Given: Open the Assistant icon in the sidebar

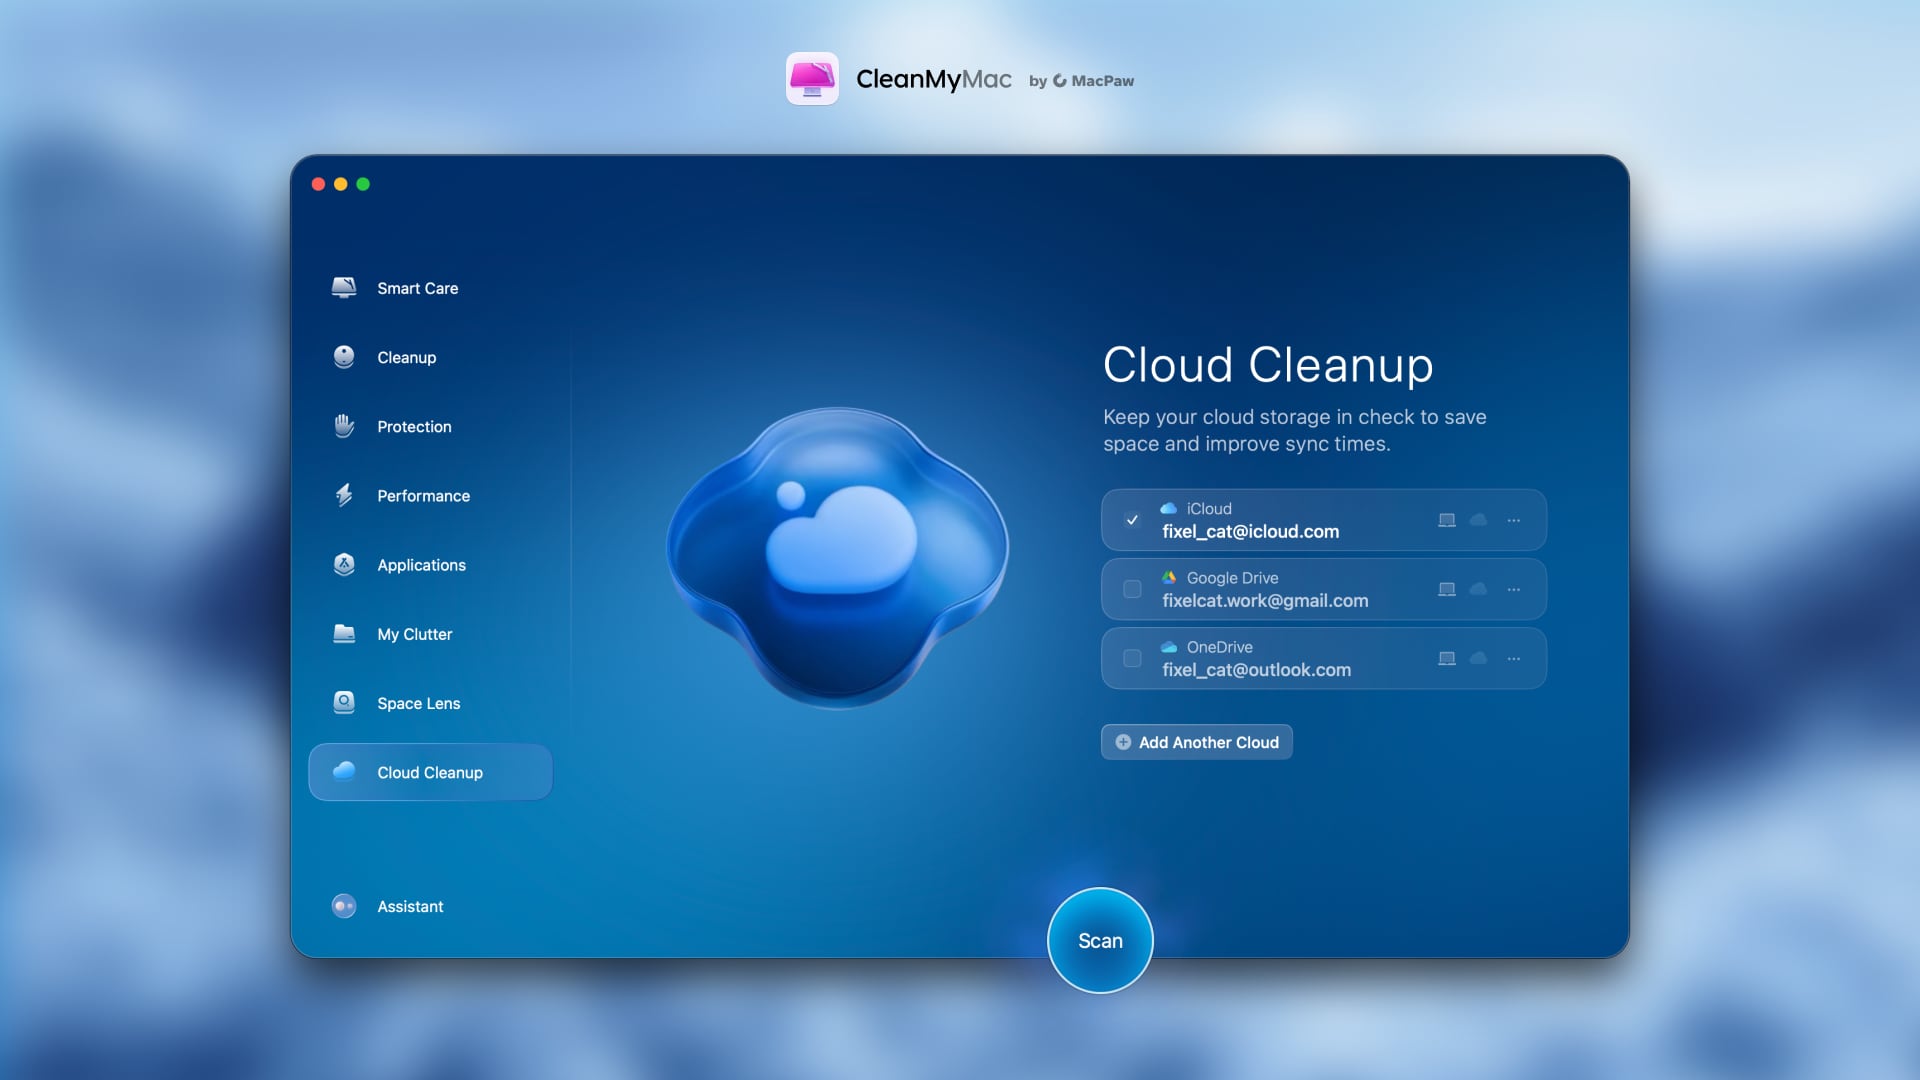Looking at the screenshot, I should click(344, 906).
